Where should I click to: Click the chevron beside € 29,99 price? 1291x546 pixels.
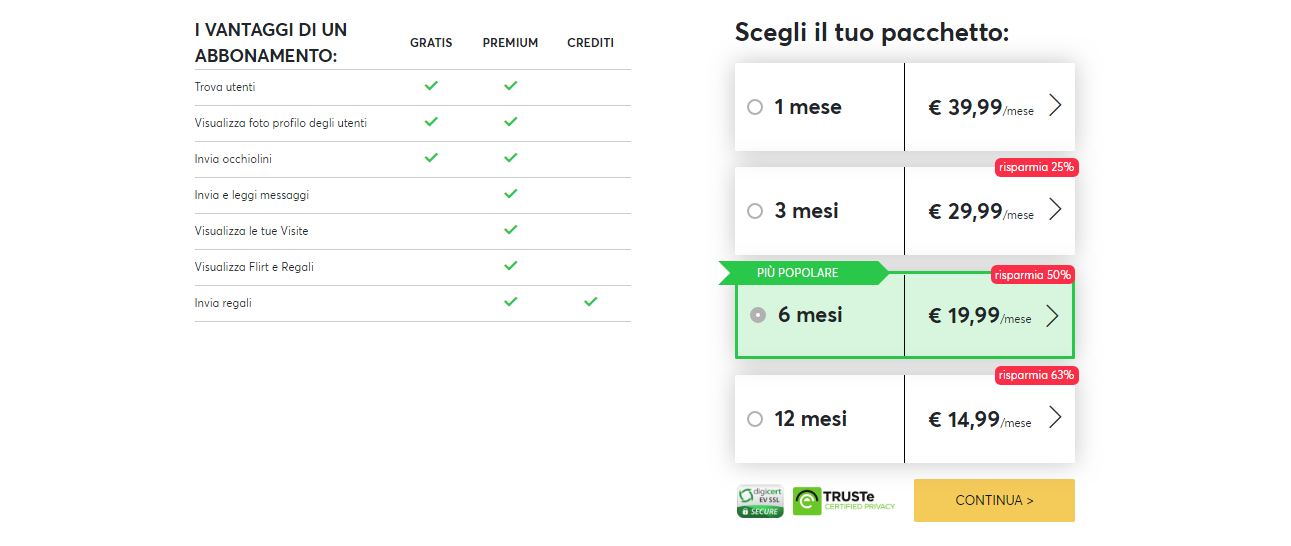click(1054, 210)
